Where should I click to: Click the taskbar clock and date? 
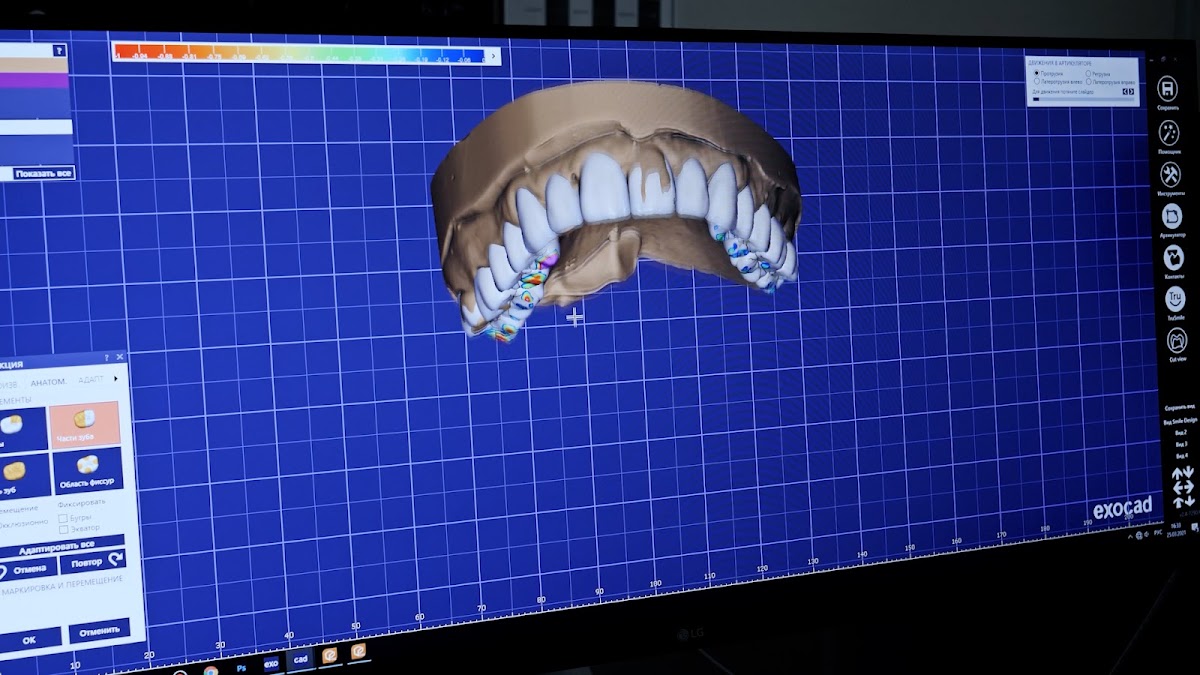[x=1176, y=530]
